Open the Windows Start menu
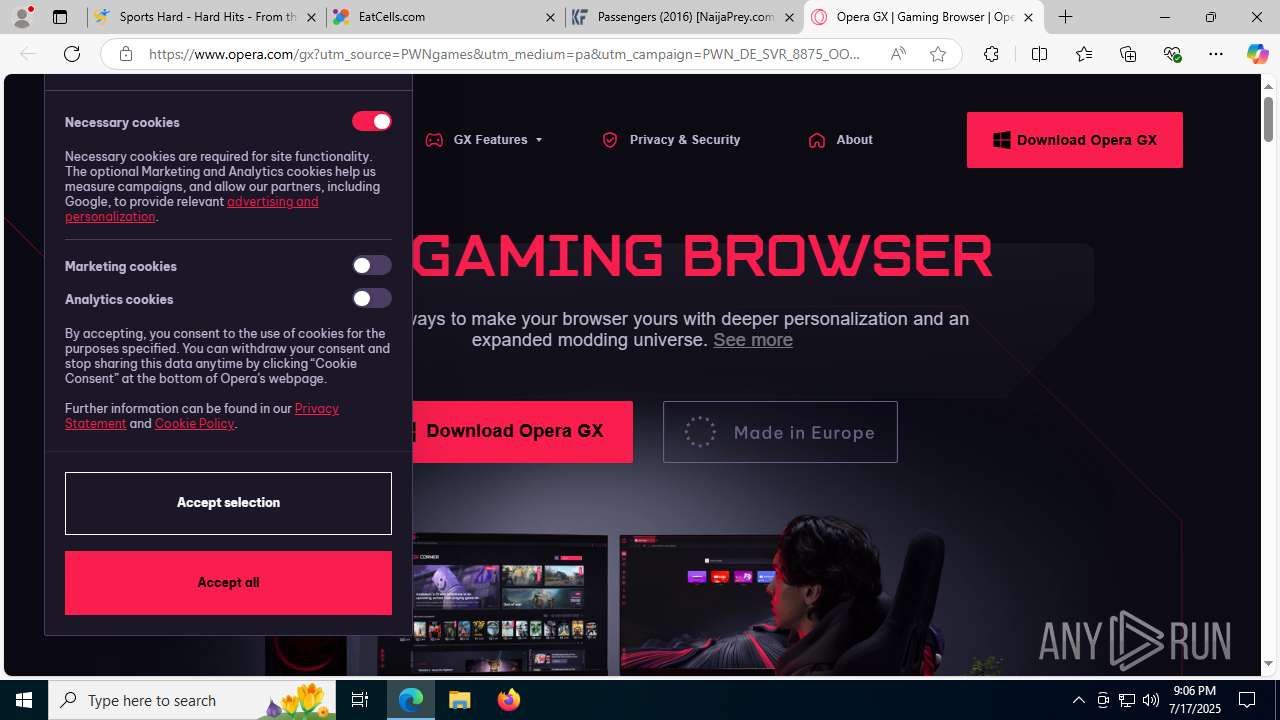The image size is (1280, 720). pos(24,700)
